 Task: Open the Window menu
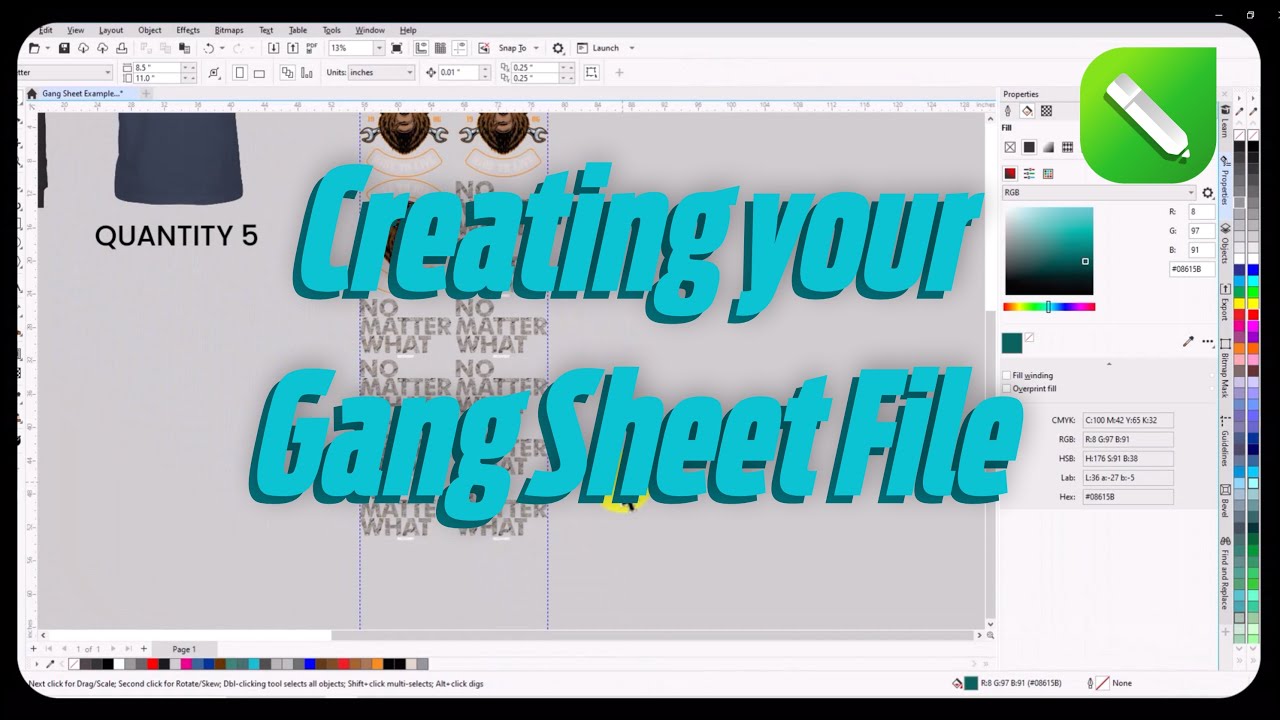[x=370, y=30]
